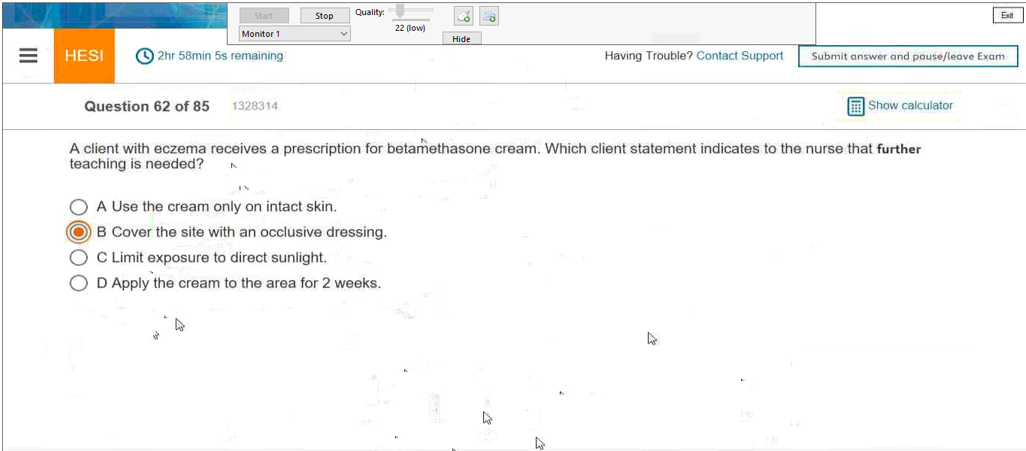Adjust the Quality slider handle
1026x451 pixels.
tap(400, 11)
